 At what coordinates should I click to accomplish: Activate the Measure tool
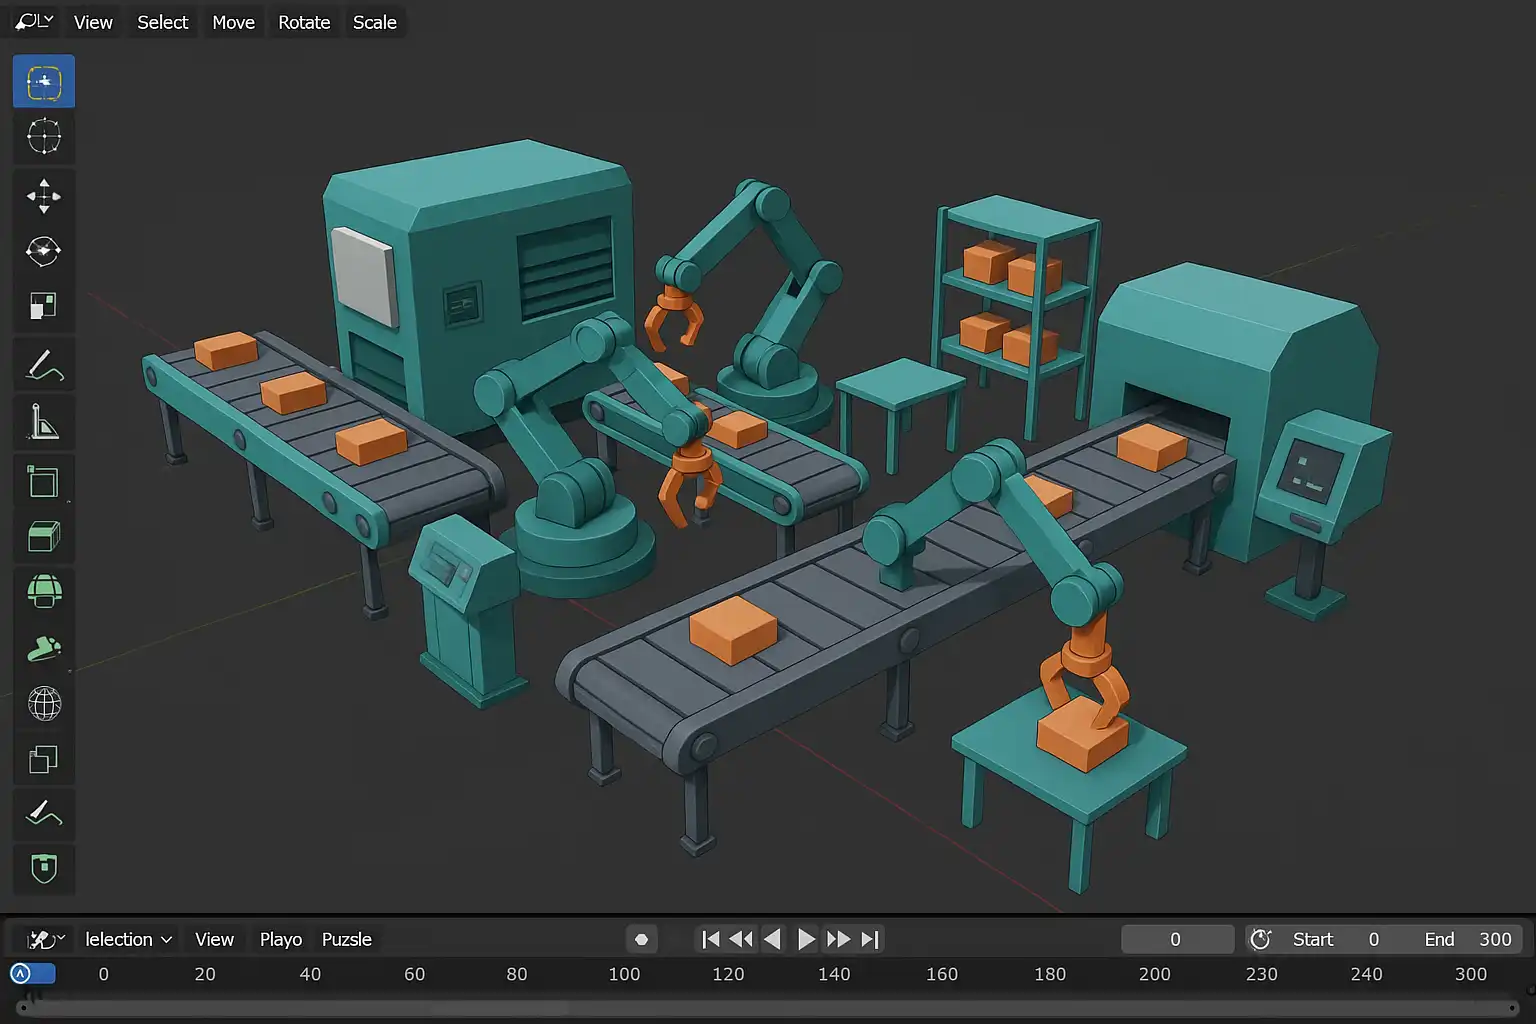point(44,422)
